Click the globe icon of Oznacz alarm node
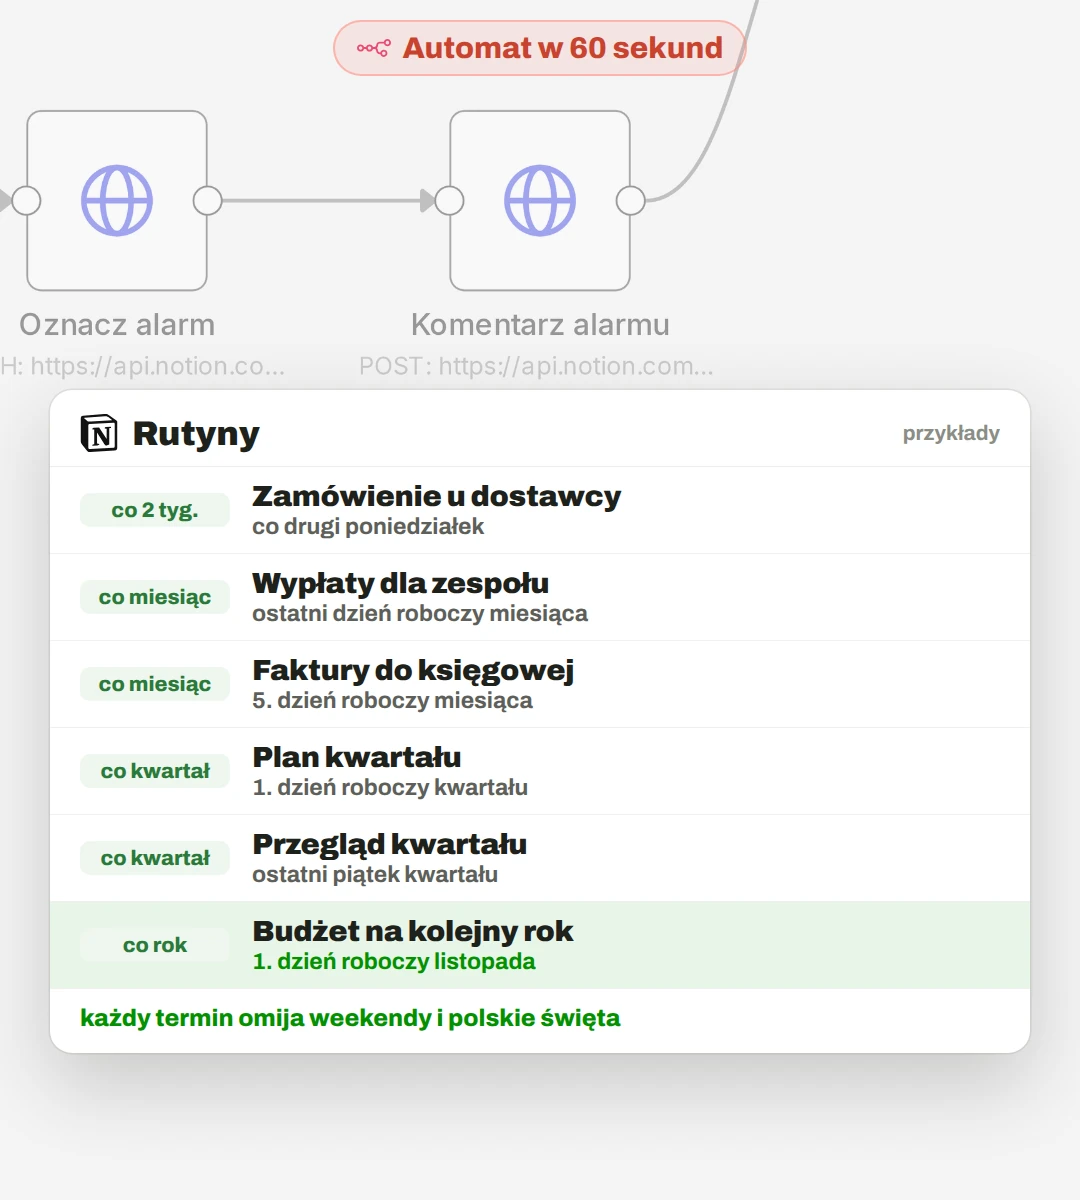The height and width of the screenshot is (1200, 1080). 117,201
